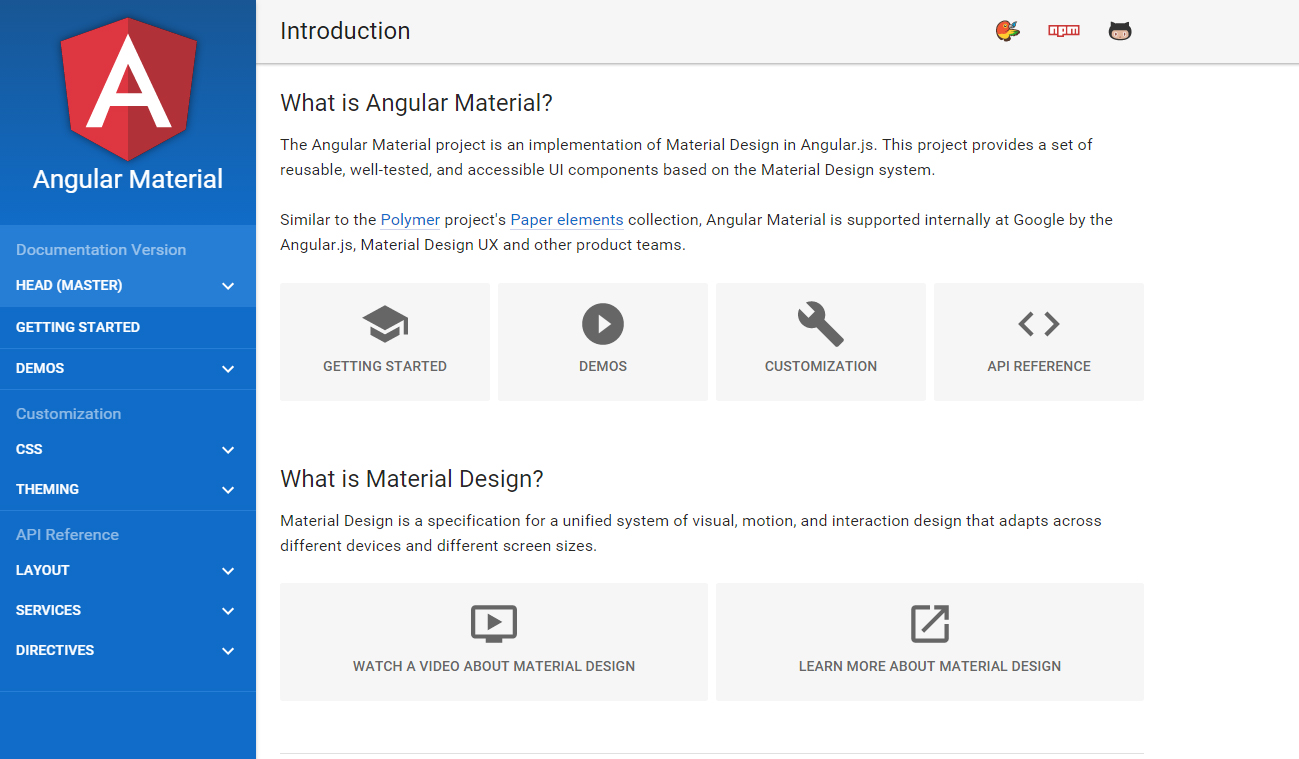This screenshot has width=1299, height=759.
Task: Click the Documentation Version label
Action: click(101, 250)
